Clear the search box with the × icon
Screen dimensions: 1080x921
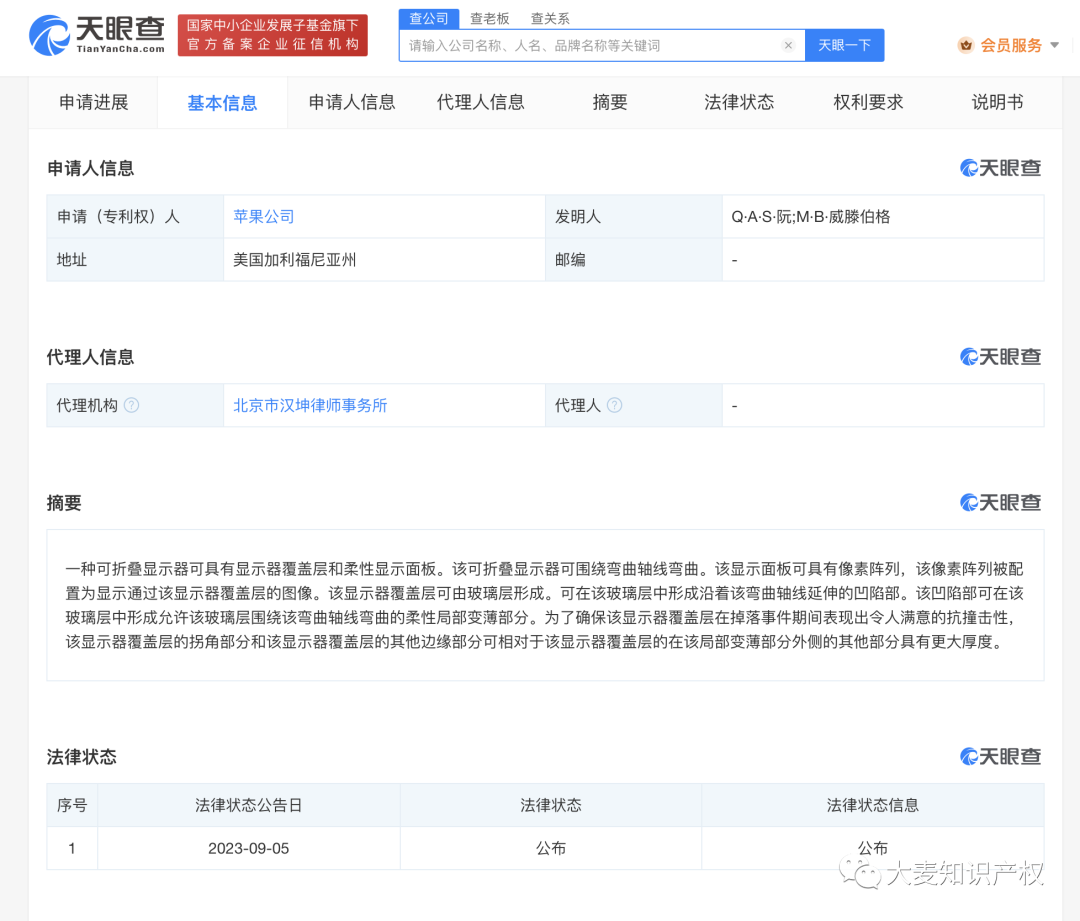coord(788,45)
